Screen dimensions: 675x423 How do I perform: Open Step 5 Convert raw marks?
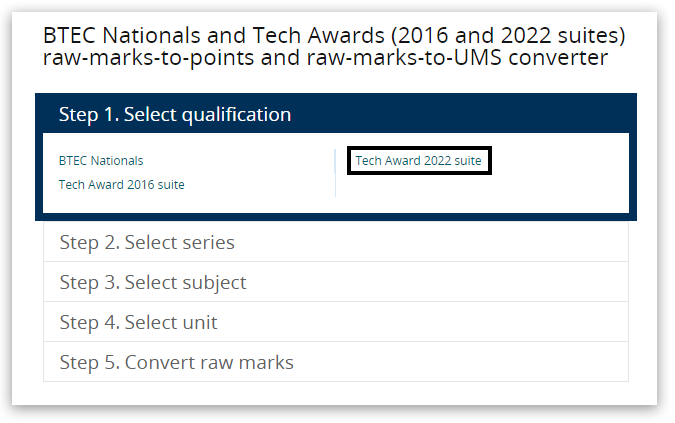(x=176, y=362)
